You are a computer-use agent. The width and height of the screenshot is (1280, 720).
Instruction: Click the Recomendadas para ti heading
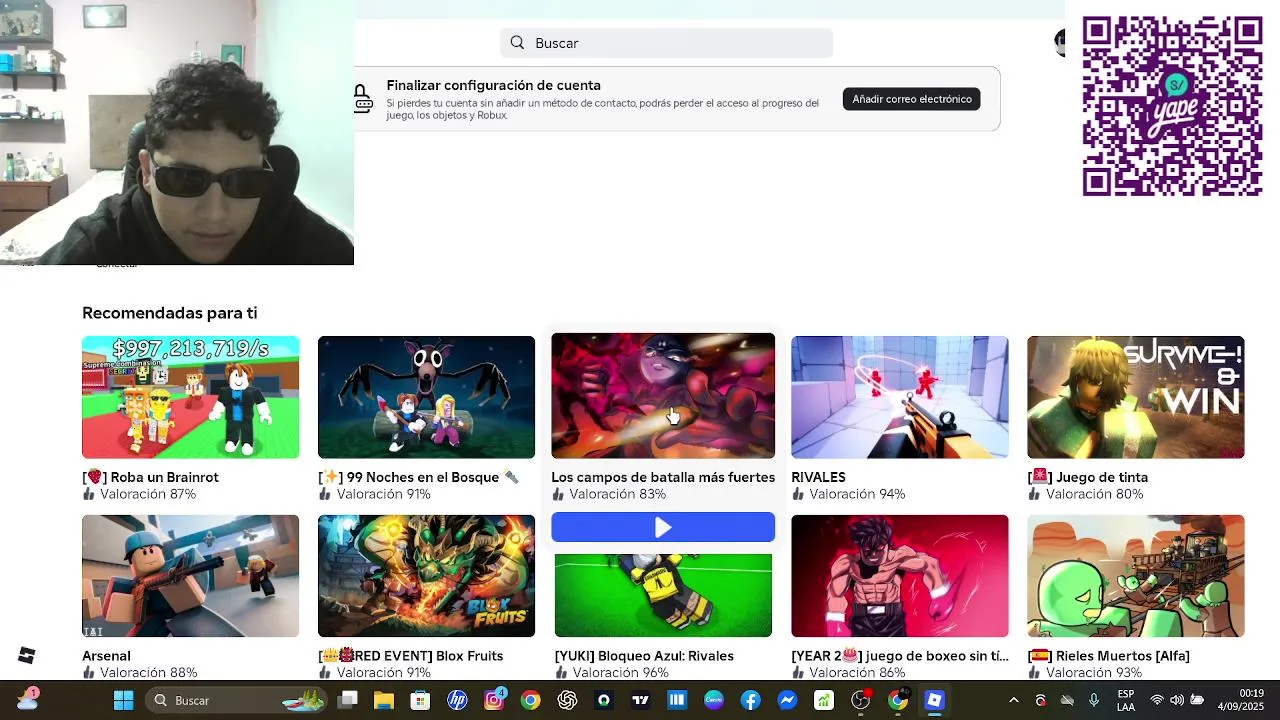coord(170,313)
